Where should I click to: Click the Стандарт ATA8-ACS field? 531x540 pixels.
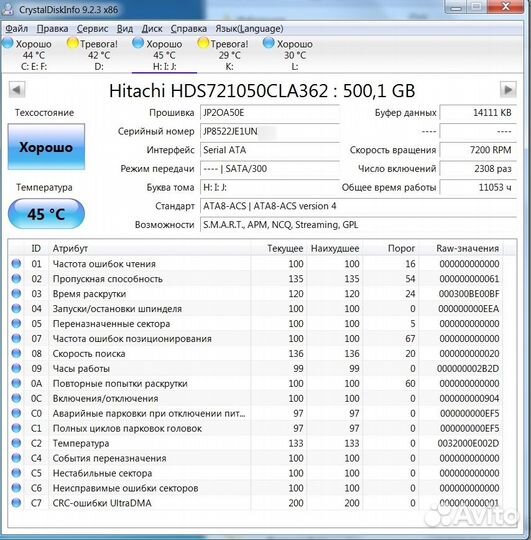pos(358,206)
